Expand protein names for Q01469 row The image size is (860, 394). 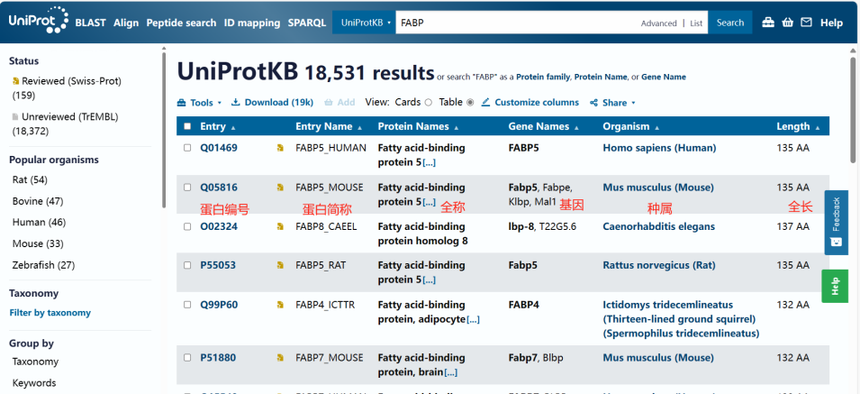coord(429,163)
